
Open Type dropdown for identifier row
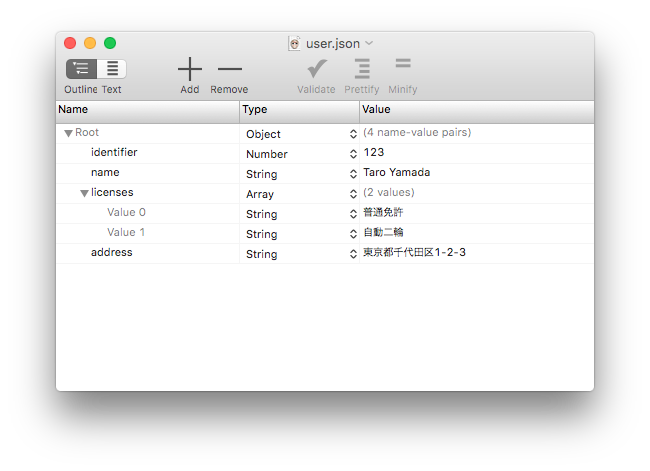click(353, 154)
